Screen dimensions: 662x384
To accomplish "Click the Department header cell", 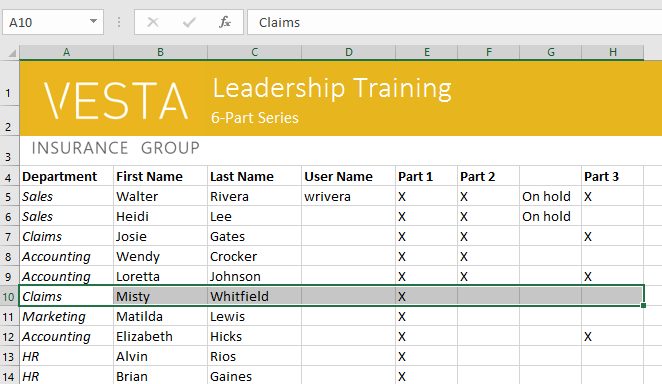I will pos(66,176).
